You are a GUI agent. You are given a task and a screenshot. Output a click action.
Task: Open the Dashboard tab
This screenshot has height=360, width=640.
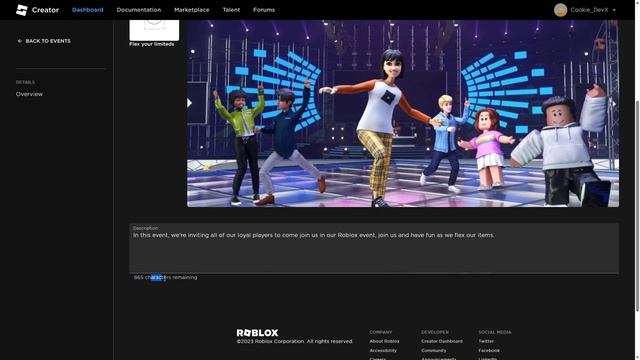[88, 10]
